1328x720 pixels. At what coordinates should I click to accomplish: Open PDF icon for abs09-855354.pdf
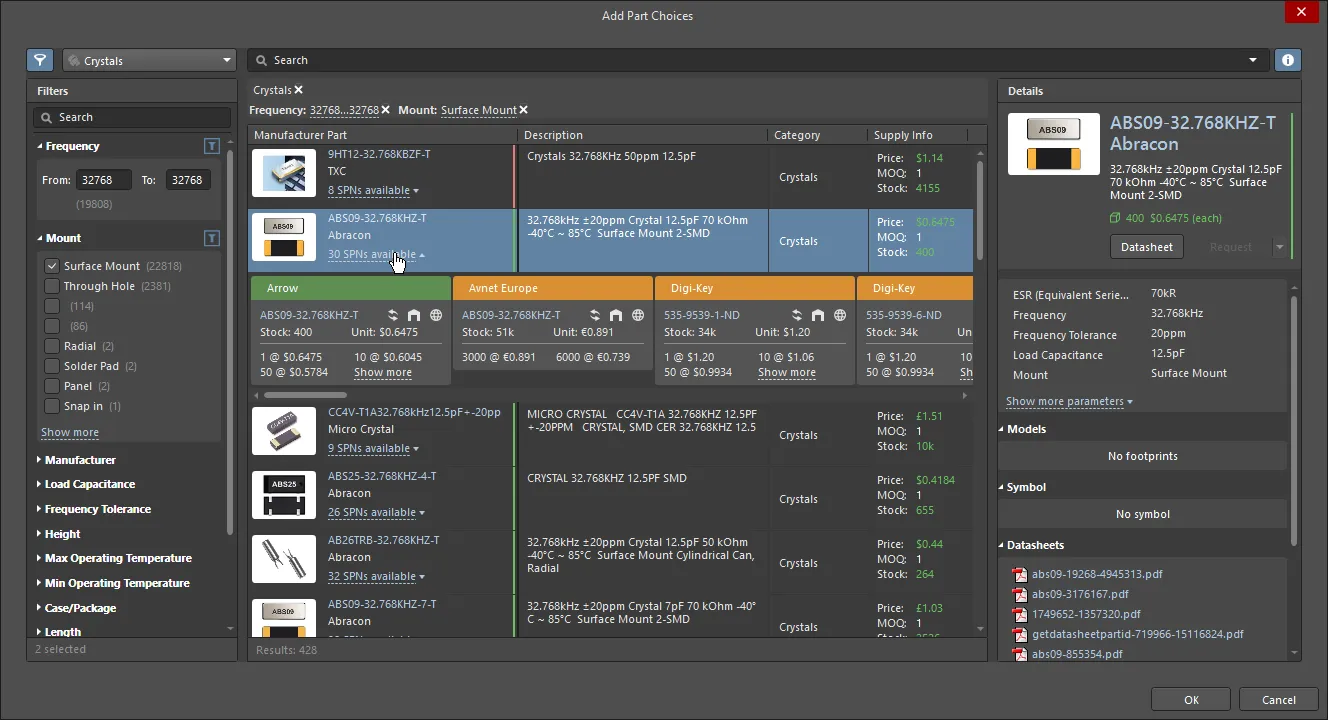point(1020,654)
